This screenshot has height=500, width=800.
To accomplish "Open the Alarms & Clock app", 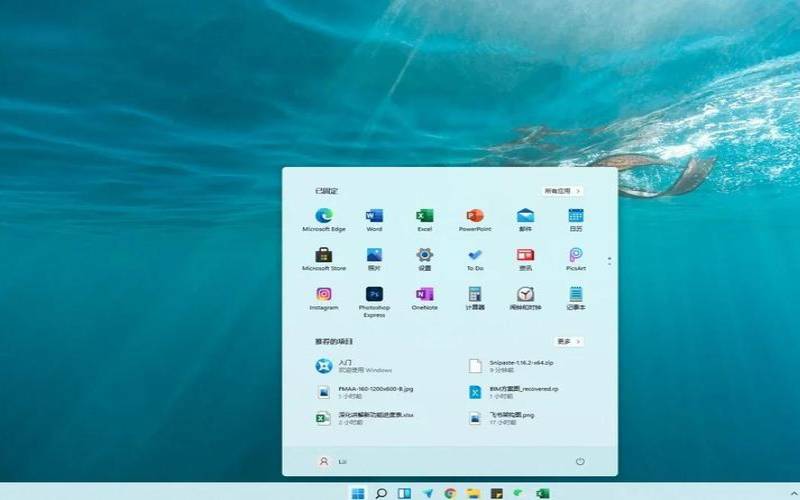I will tap(525, 298).
